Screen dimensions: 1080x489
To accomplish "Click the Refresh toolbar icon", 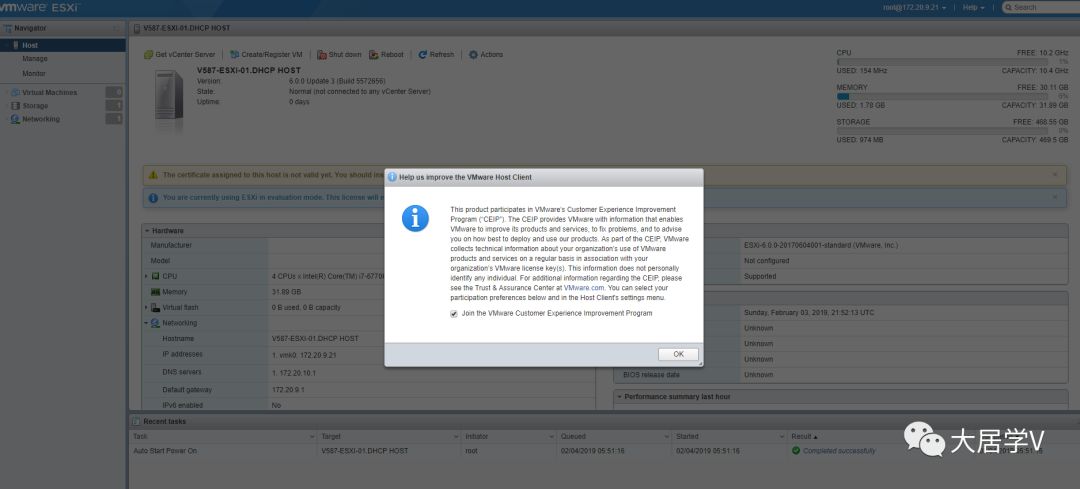I will [423, 54].
